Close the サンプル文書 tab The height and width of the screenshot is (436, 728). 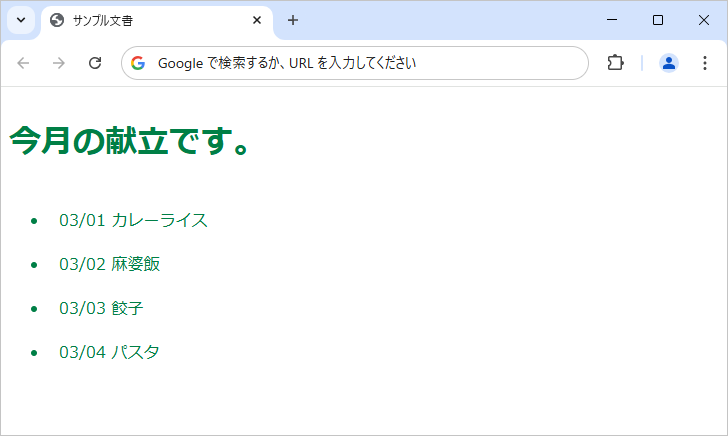(x=257, y=20)
